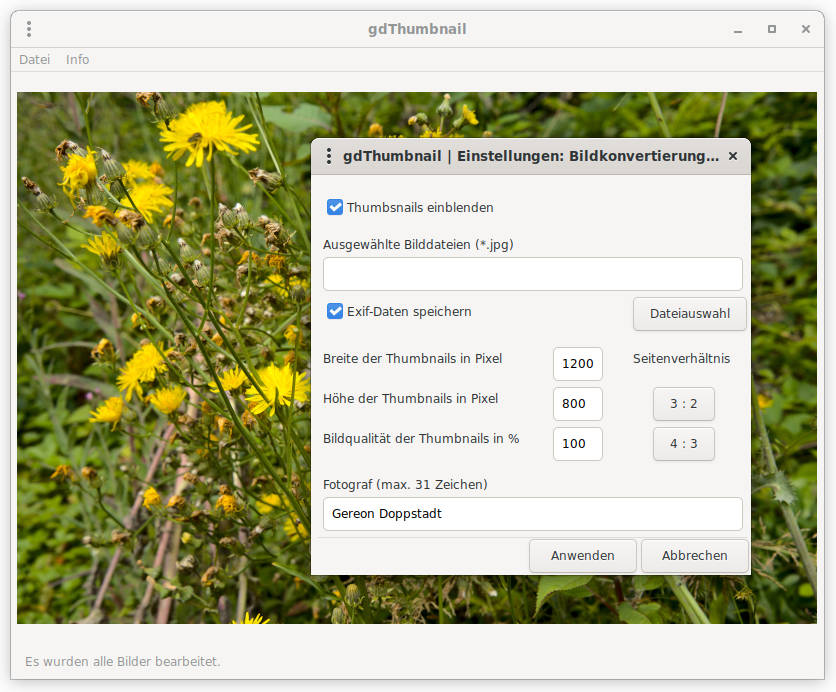Set the aspect ratio to 3 : 2
The image size is (836, 692).
click(683, 404)
